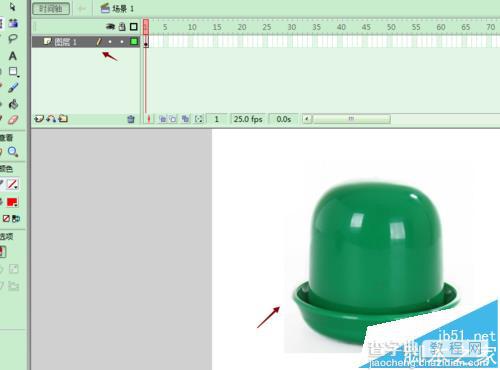Screen dimensions: 500x370
Task: Click the 25.0 fps frame rate field
Action: tap(248, 119)
